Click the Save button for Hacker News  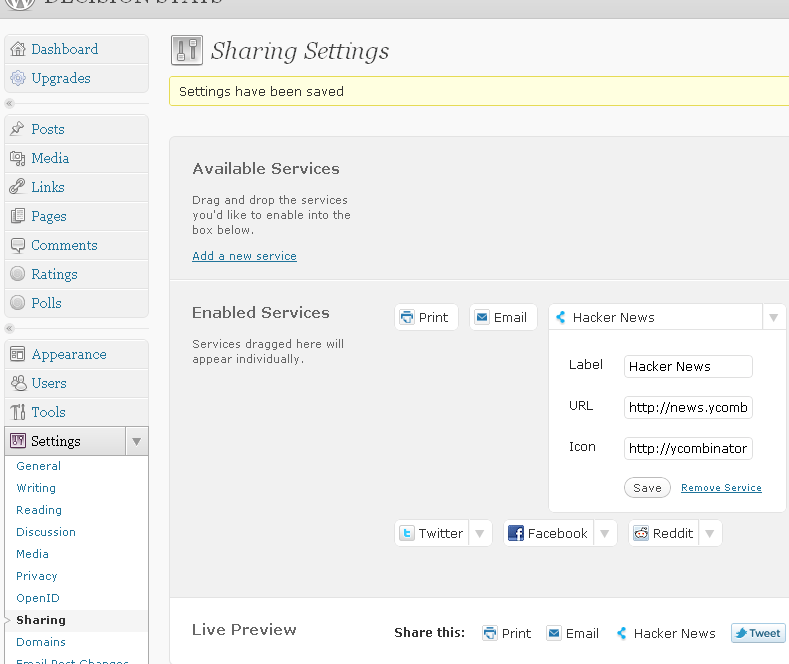point(647,488)
